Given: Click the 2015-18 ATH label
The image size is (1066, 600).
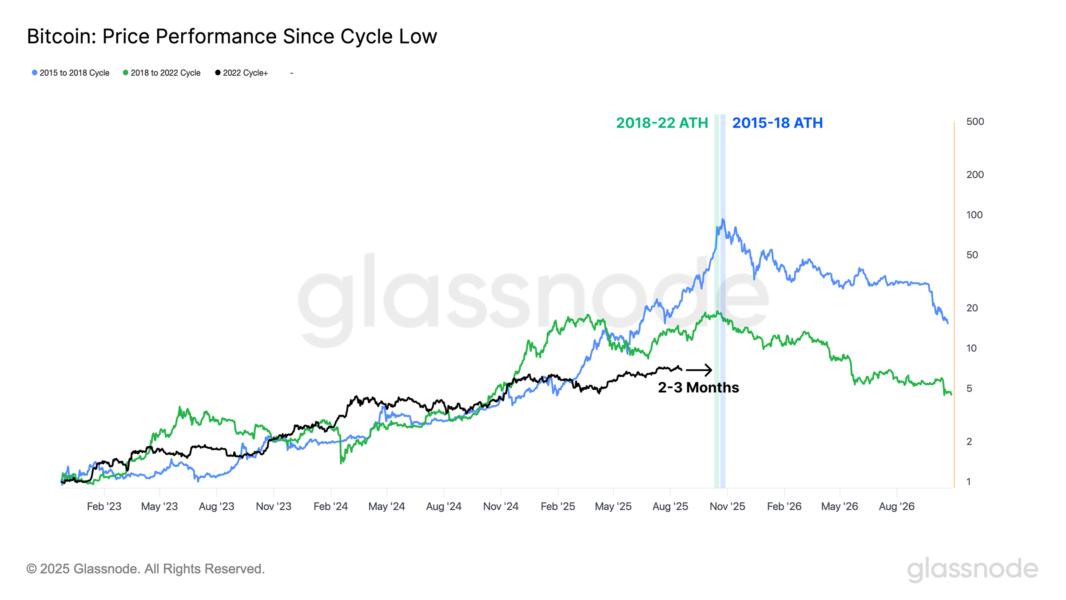Looking at the screenshot, I should [x=777, y=123].
